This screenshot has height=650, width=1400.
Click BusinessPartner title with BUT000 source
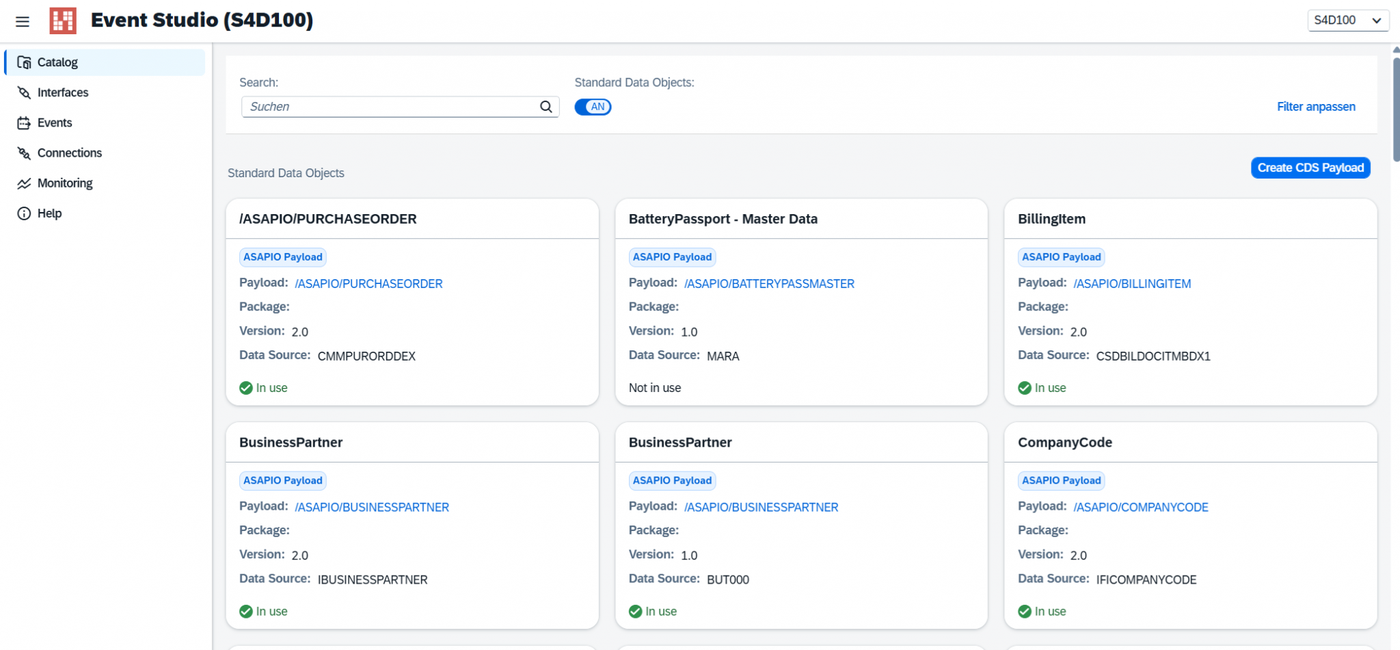[x=680, y=442]
